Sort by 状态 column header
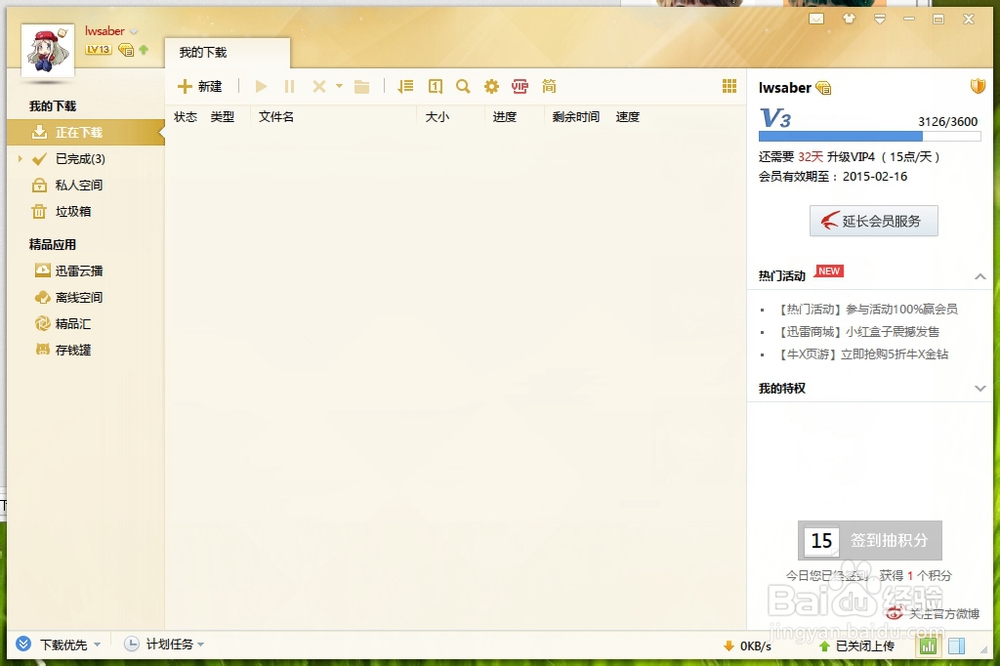 (186, 117)
